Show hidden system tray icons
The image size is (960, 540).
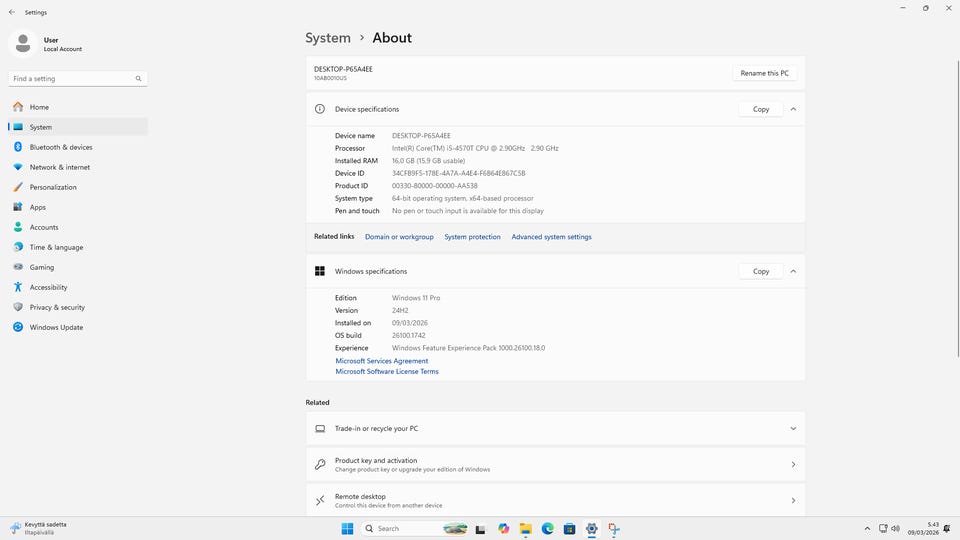click(867, 528)
